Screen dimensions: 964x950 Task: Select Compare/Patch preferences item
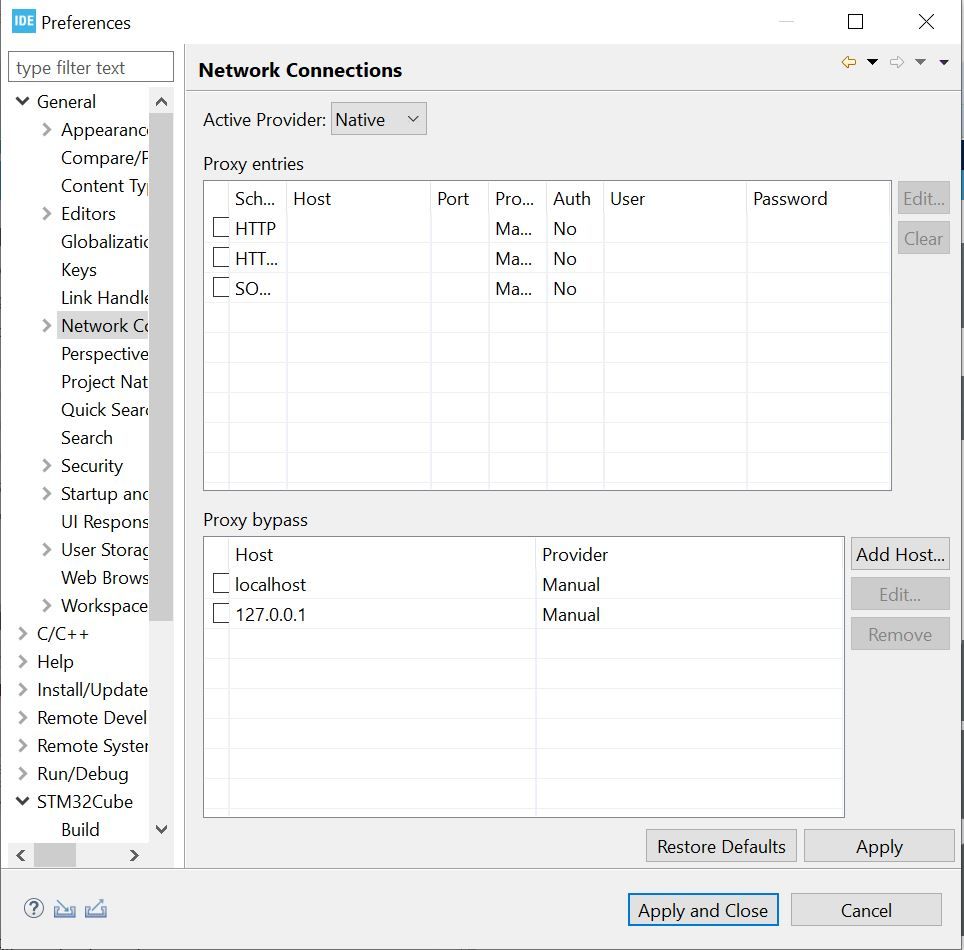[104, 158]
